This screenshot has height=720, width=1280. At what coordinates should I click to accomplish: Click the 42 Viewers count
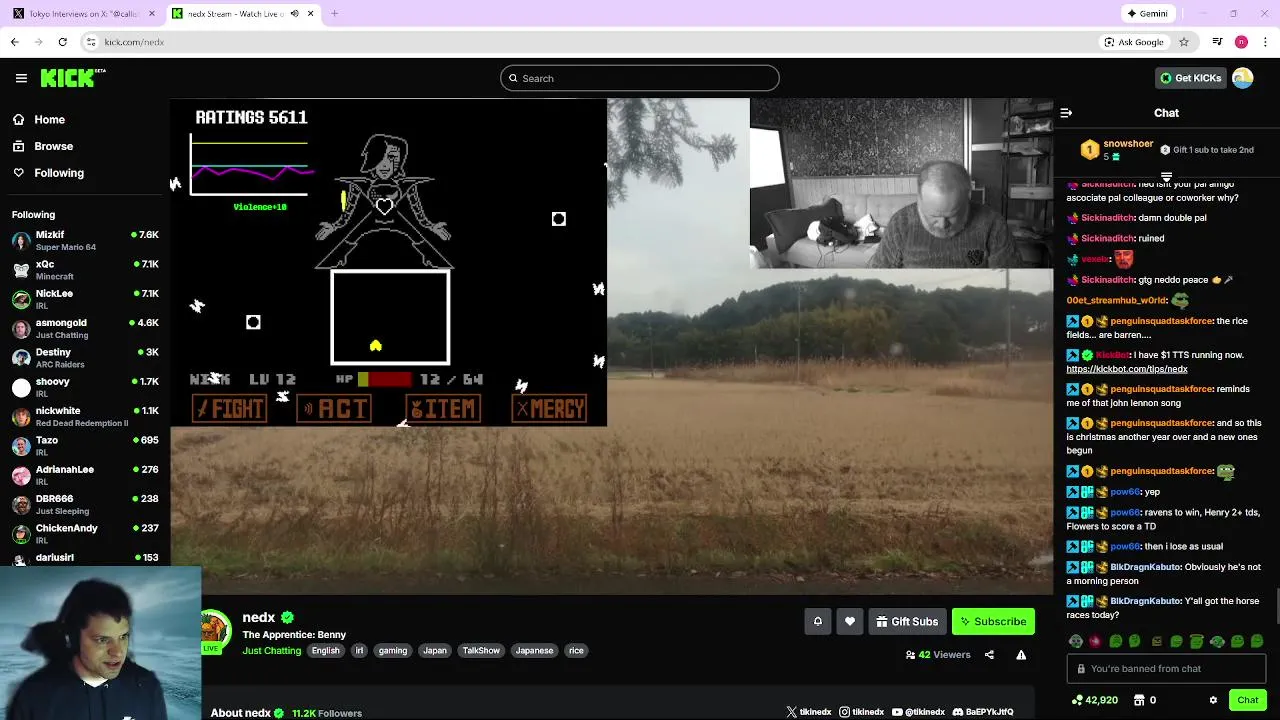point(938,655)
